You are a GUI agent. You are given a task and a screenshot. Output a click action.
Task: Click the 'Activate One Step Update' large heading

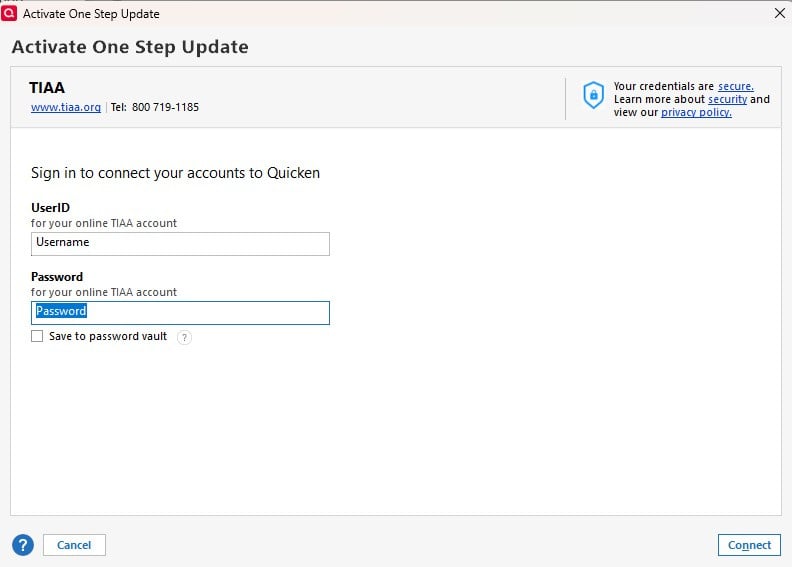[130, 47]
